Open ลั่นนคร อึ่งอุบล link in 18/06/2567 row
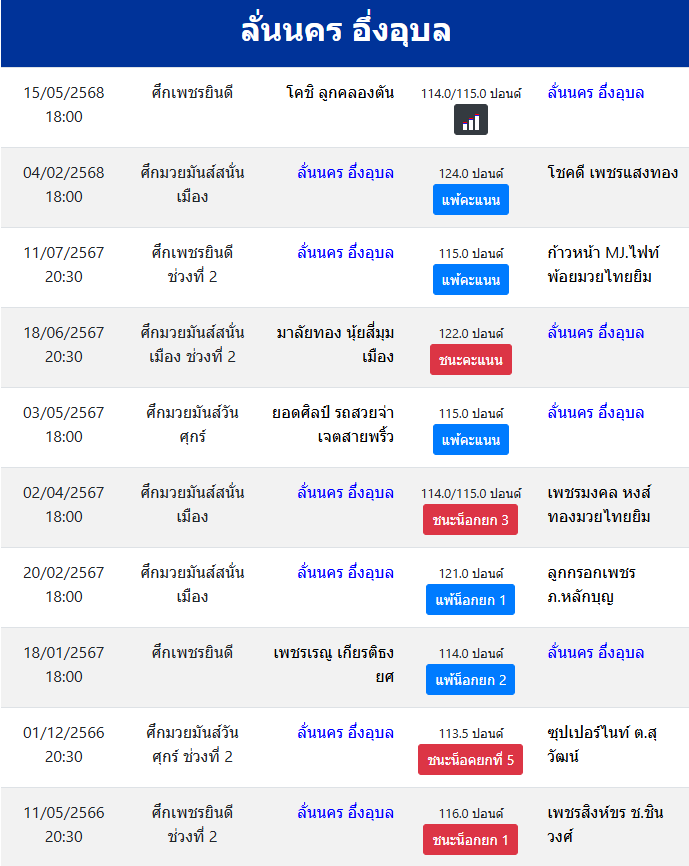 pos(596,333)
